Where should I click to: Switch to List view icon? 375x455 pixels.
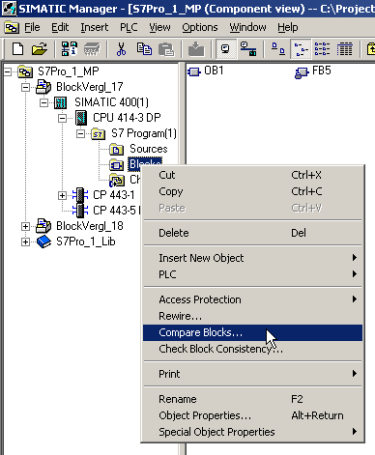322,49
